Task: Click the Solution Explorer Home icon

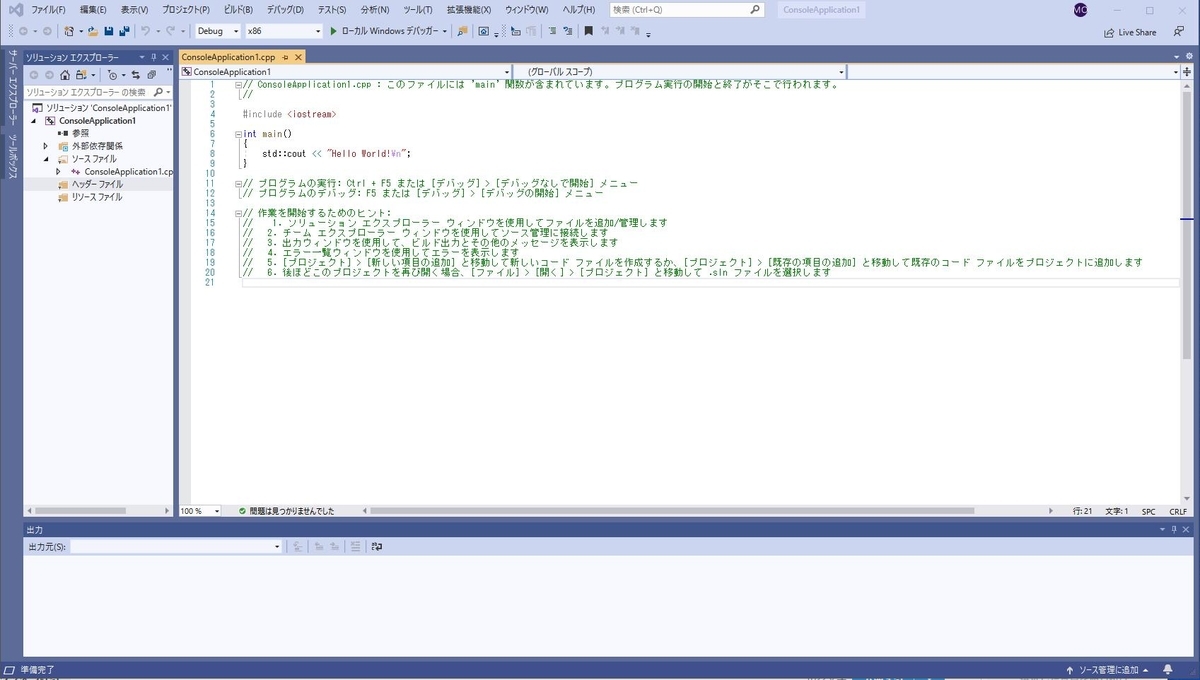Action: (x=64, y=75)
